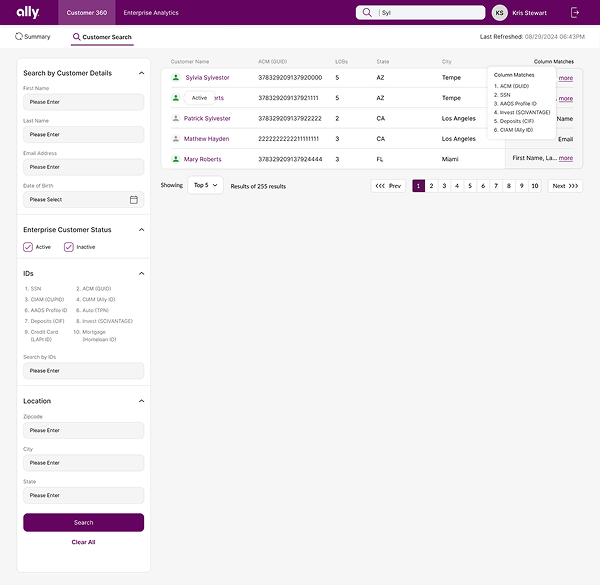Viewport: 600px width, 585px height.
Task: Select results page 10
Action: pyautogui.click(x=535, y=186)
